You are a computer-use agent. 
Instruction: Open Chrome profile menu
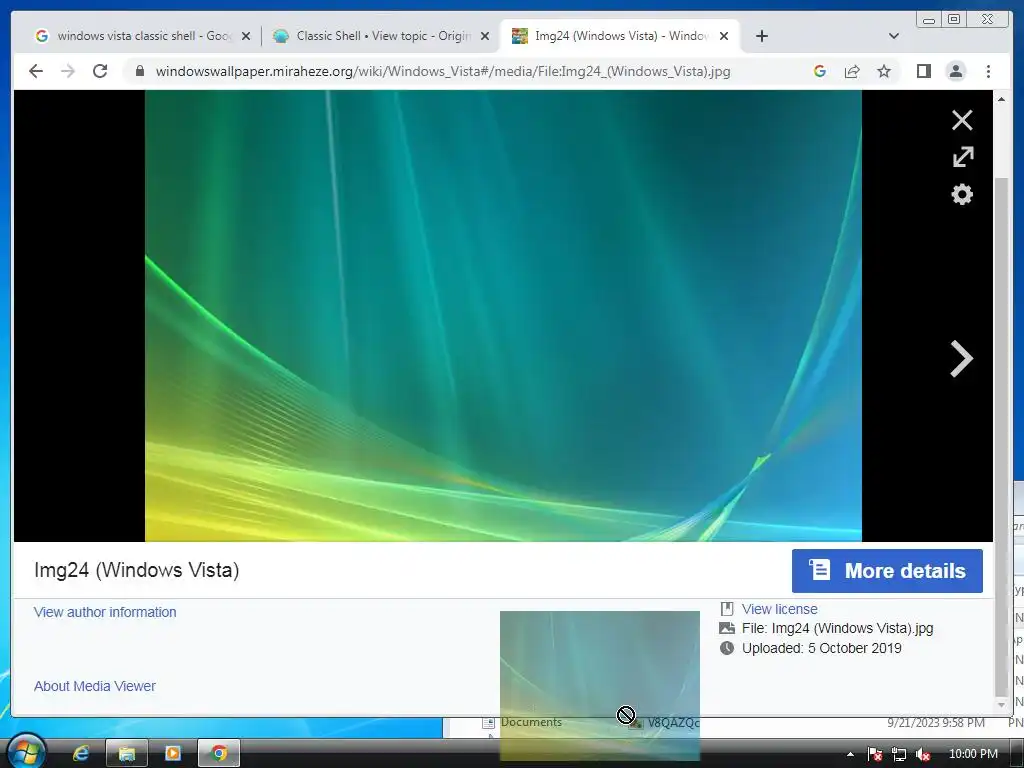pyautogui.click(x=955, y=71)
